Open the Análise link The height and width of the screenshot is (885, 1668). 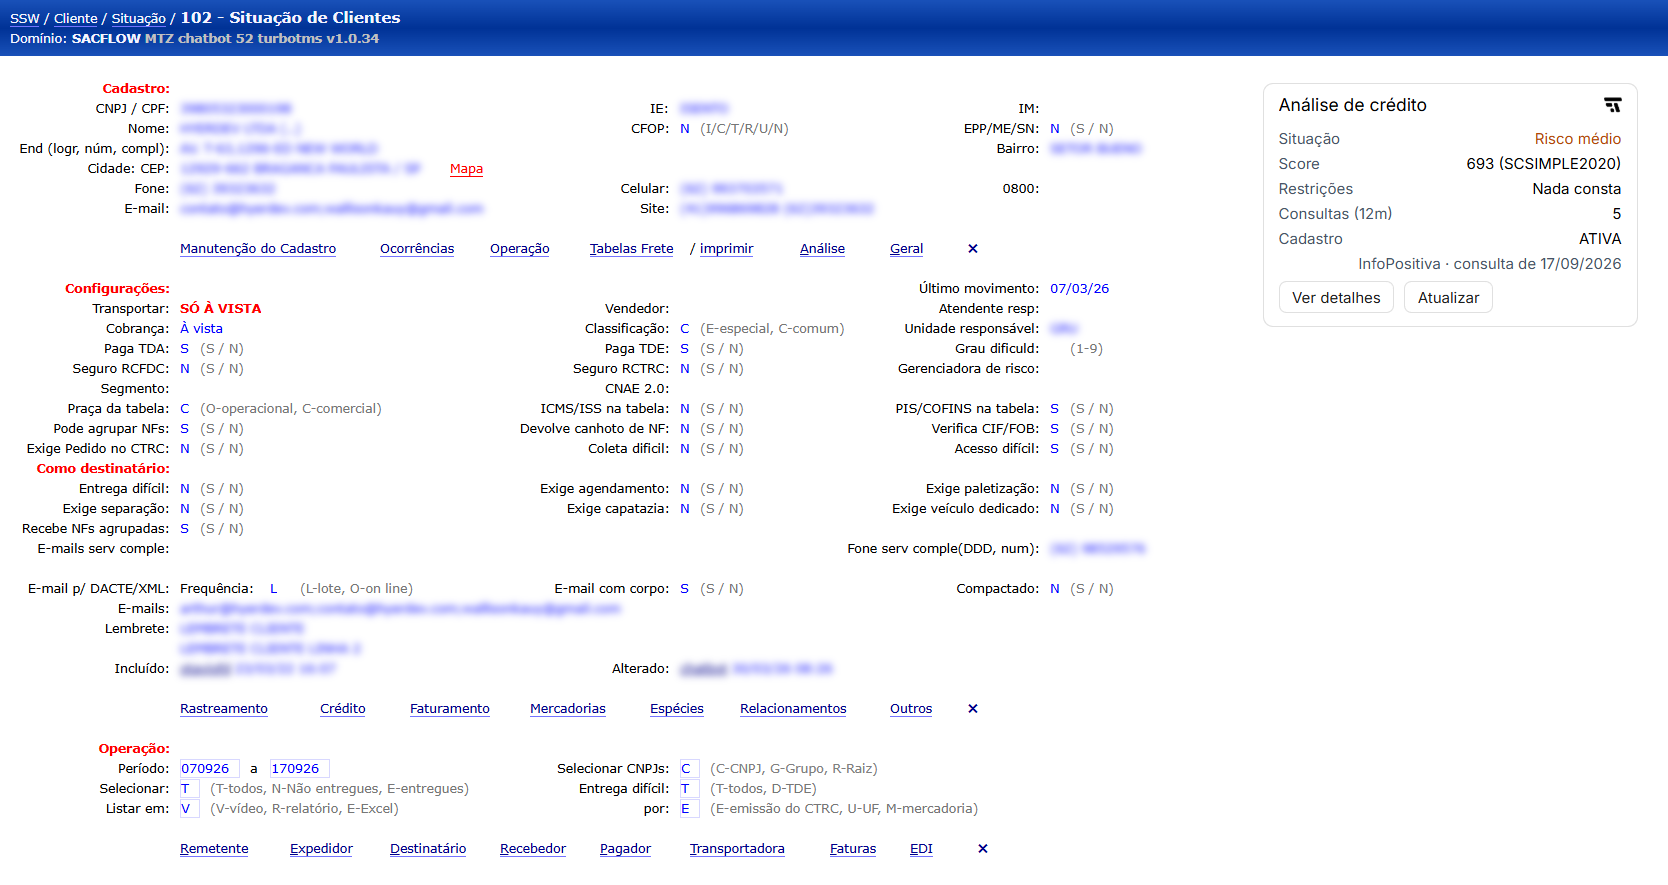pyautogui.click(x=822, y=249)
